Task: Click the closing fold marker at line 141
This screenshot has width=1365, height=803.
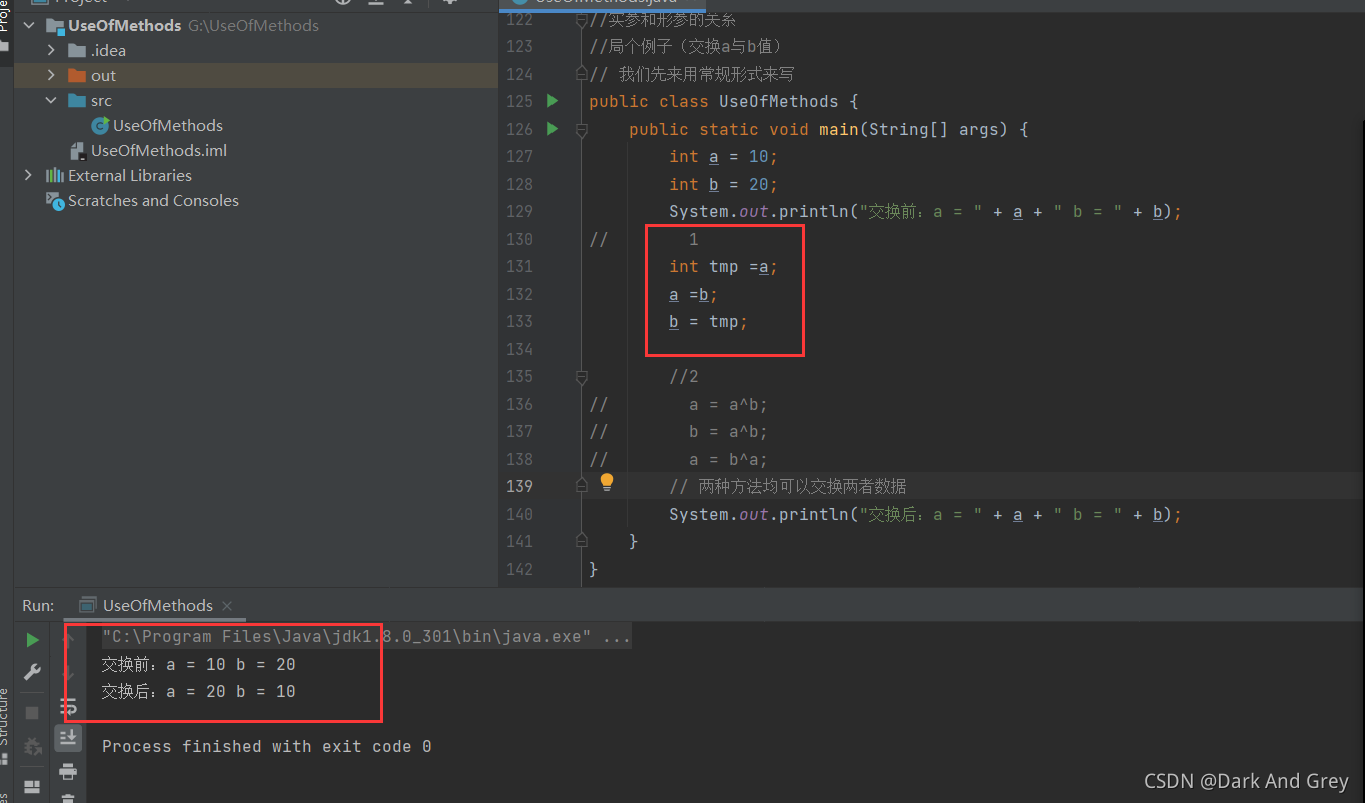Action: pyautogui.click(x=582, y=540)
